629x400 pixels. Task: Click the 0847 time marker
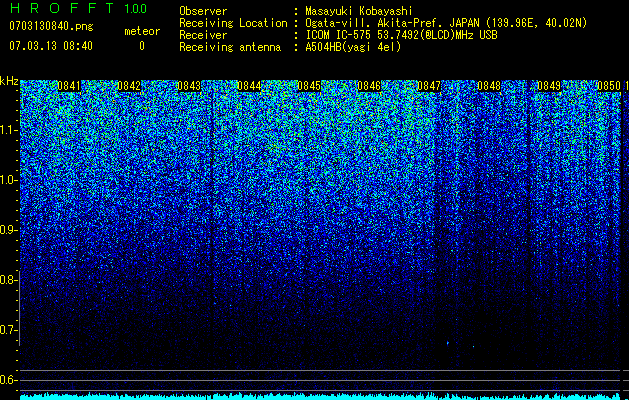click(x=429, y=86)
